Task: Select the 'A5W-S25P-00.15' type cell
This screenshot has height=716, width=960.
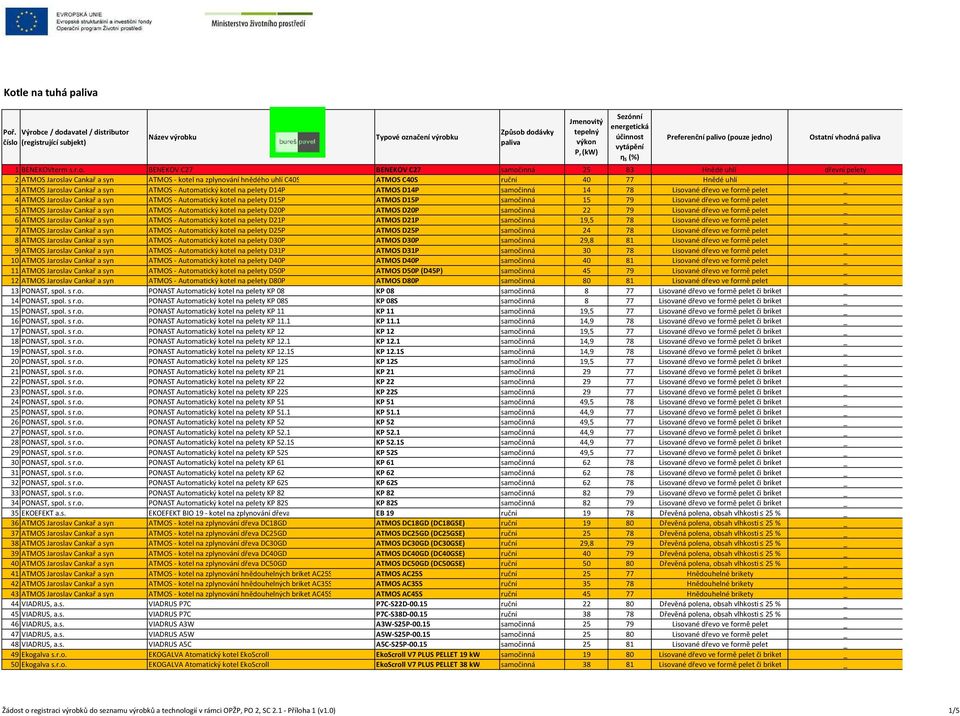Action: coord(437,635)
